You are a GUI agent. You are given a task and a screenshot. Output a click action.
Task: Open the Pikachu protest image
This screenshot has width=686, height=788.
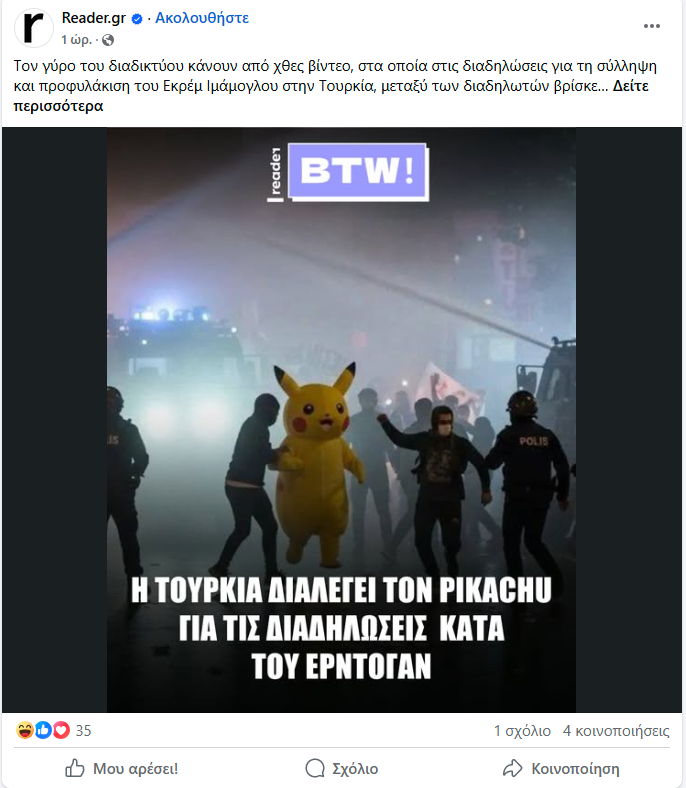click(341, 420)
